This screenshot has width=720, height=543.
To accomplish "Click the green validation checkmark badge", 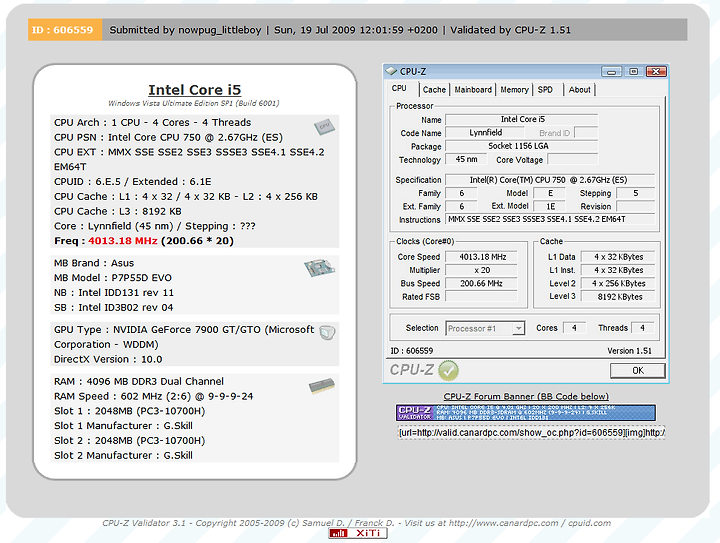I will (x=449, y=370).
